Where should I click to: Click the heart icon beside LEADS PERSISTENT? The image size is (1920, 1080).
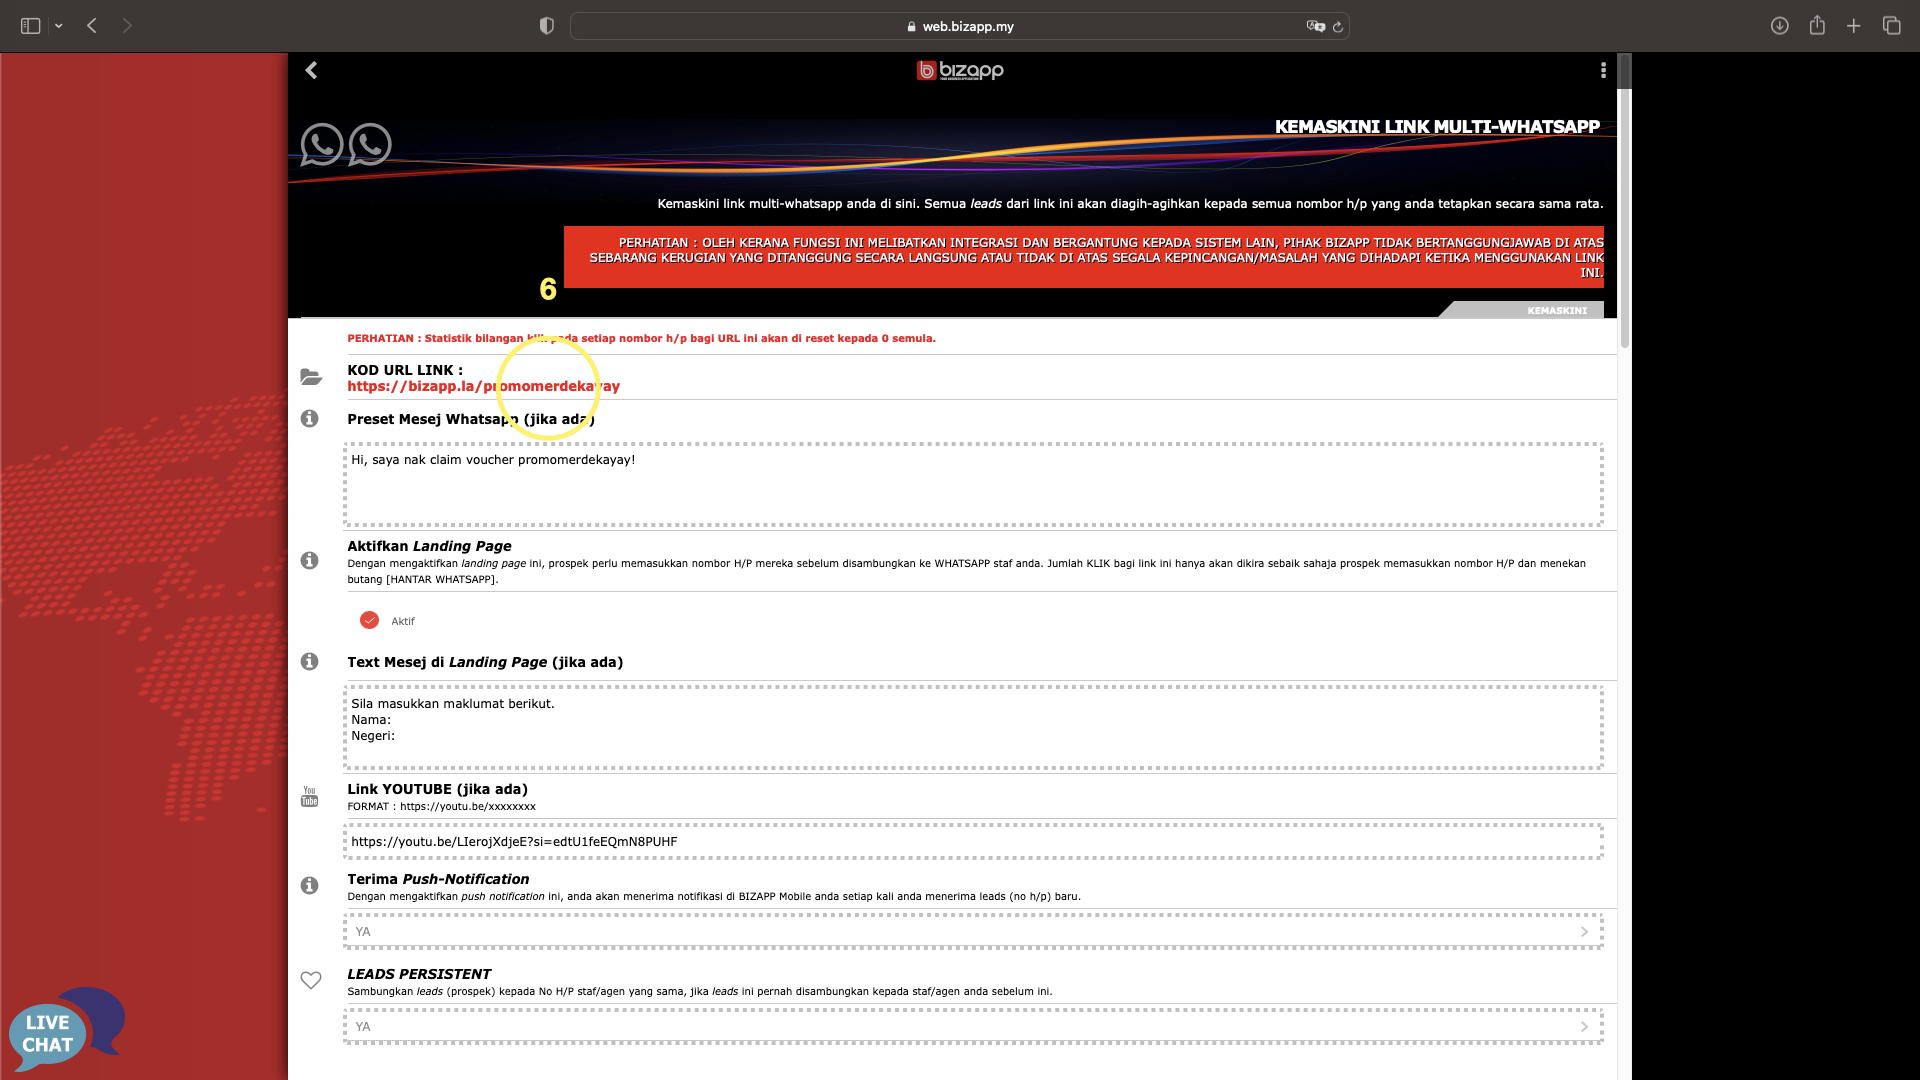[x=311, y=980]
